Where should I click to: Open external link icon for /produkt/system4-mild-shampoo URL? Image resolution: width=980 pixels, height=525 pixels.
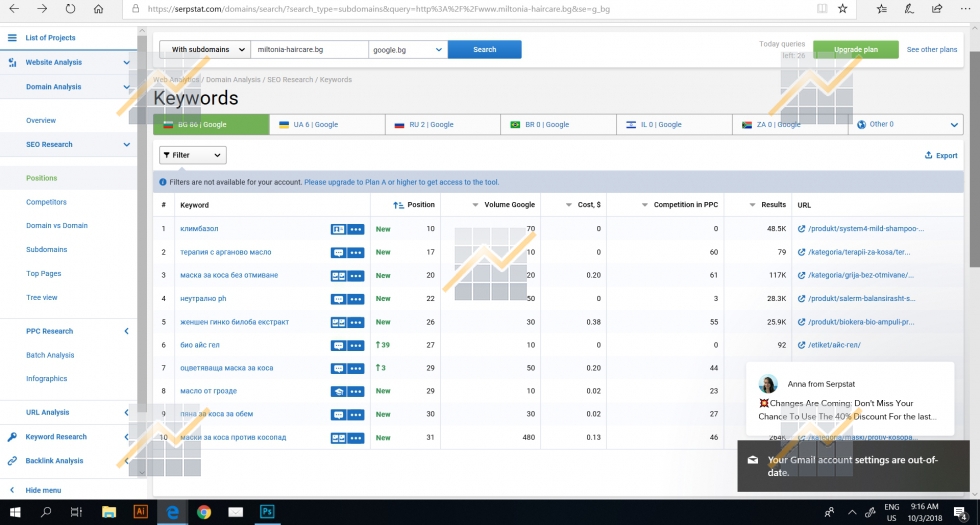pos(801,229)
